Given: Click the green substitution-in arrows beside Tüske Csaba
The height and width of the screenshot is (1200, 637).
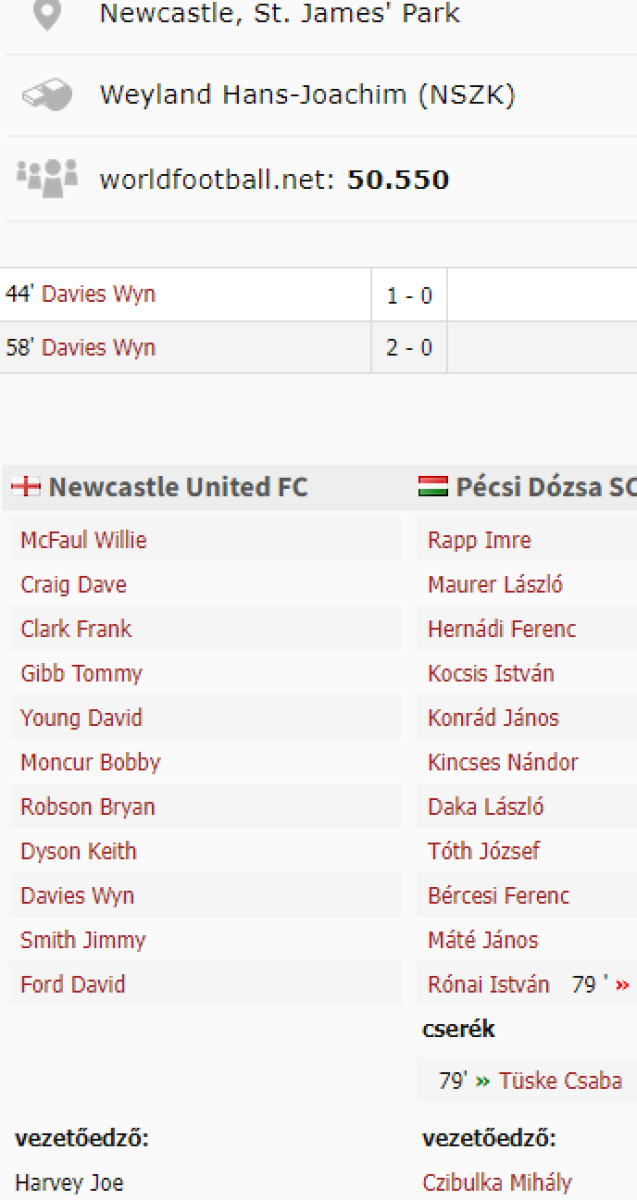Looking at the screenshot, I should click(x=483, y=1081).
